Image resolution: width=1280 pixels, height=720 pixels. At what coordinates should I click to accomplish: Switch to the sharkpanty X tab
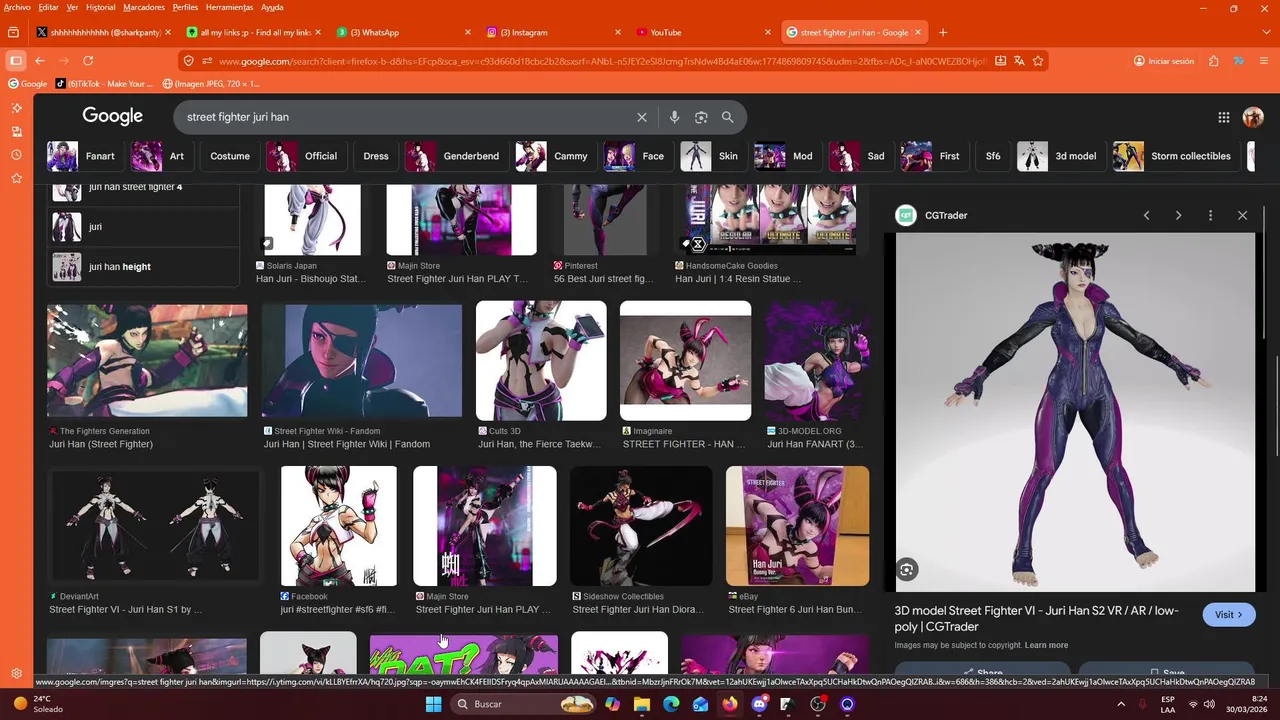click(x=104, y=32)
